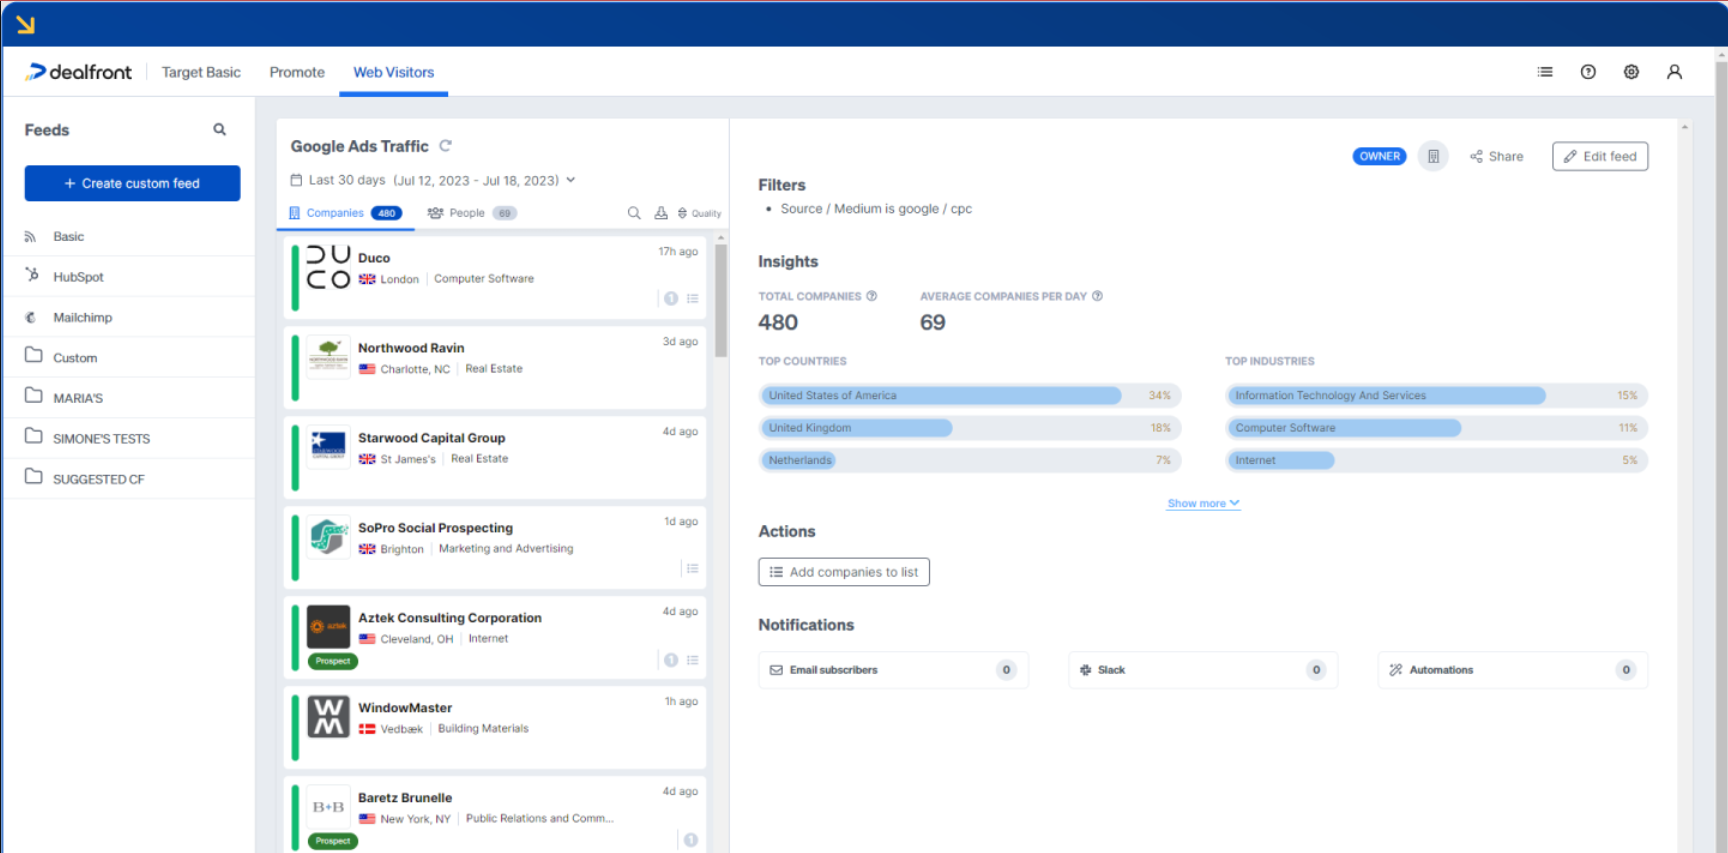Click the Dealfront logo

(x=79, y=72)
